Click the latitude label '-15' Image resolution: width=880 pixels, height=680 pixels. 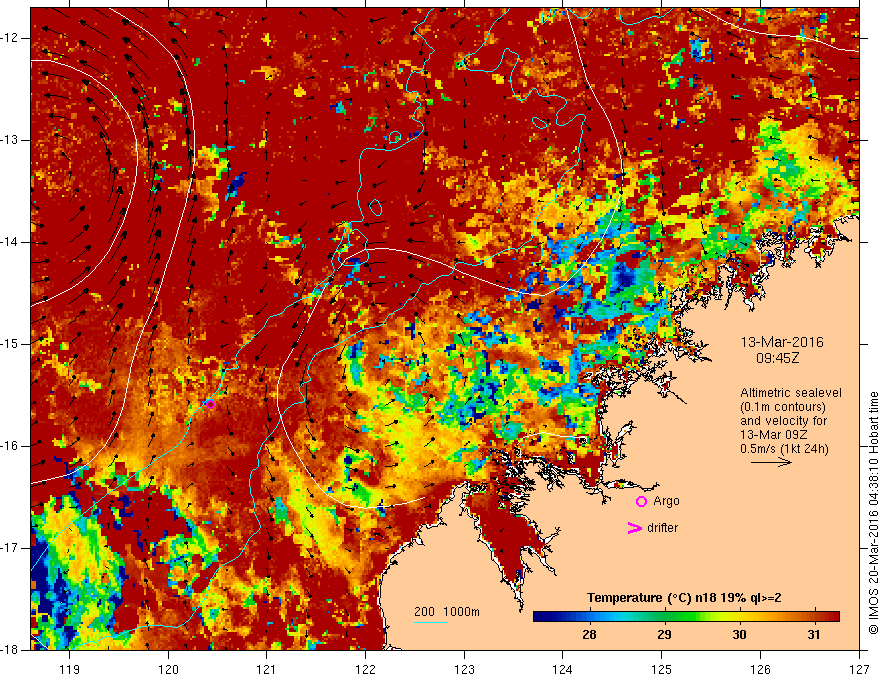click(x=11, y=344)
